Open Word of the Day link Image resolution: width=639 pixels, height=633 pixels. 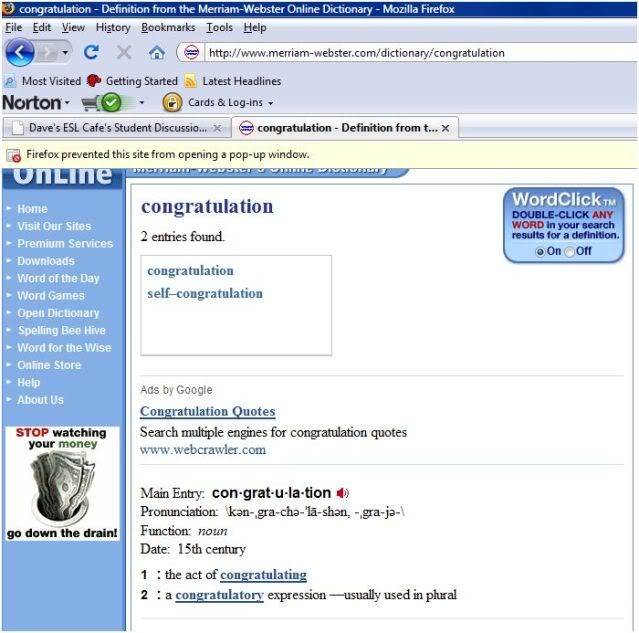[x=58, y=278]
